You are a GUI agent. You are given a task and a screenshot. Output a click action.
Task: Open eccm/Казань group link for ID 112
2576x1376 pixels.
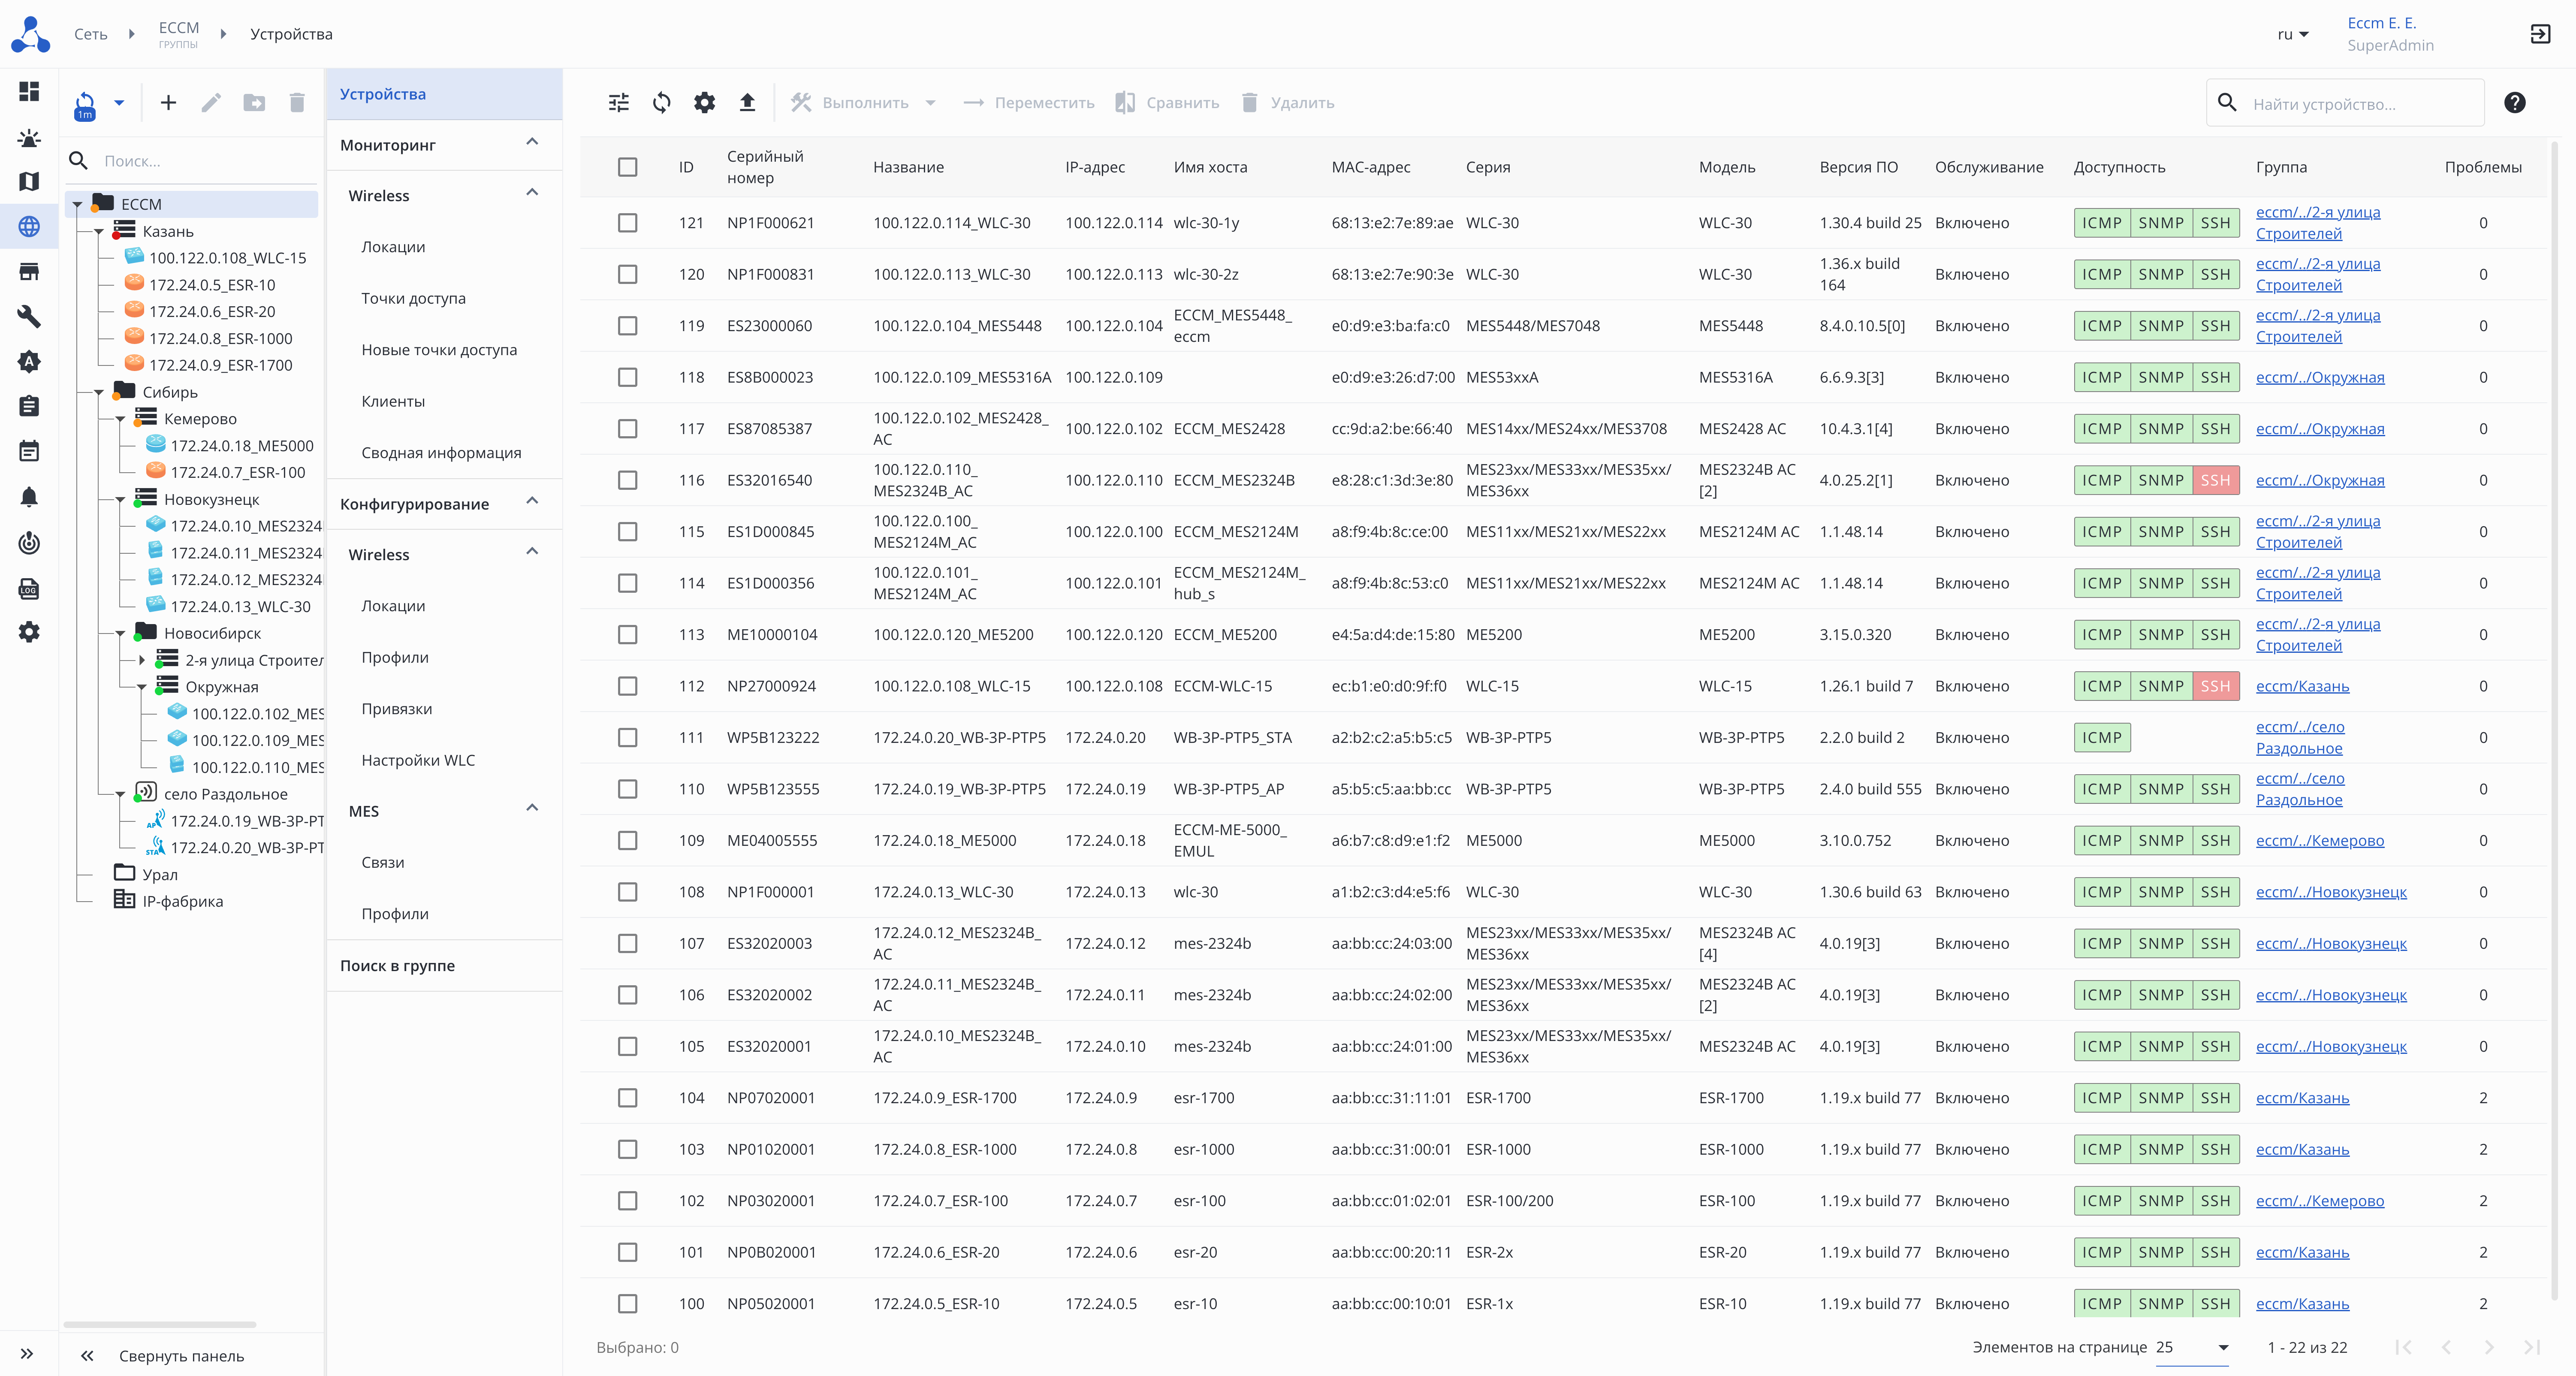click(x=2302, y=686)
